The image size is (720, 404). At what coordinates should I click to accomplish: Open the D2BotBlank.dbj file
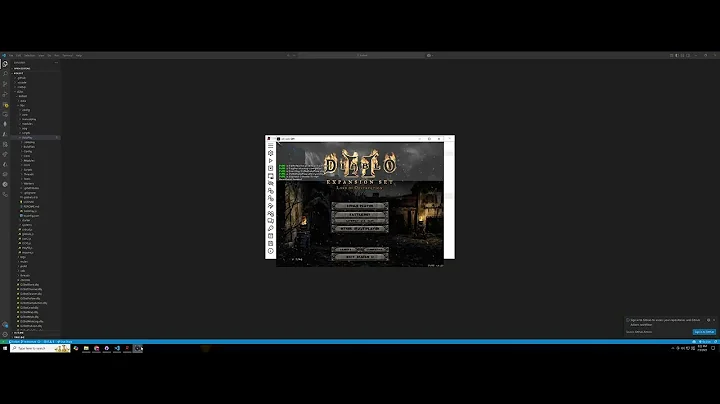29,285
